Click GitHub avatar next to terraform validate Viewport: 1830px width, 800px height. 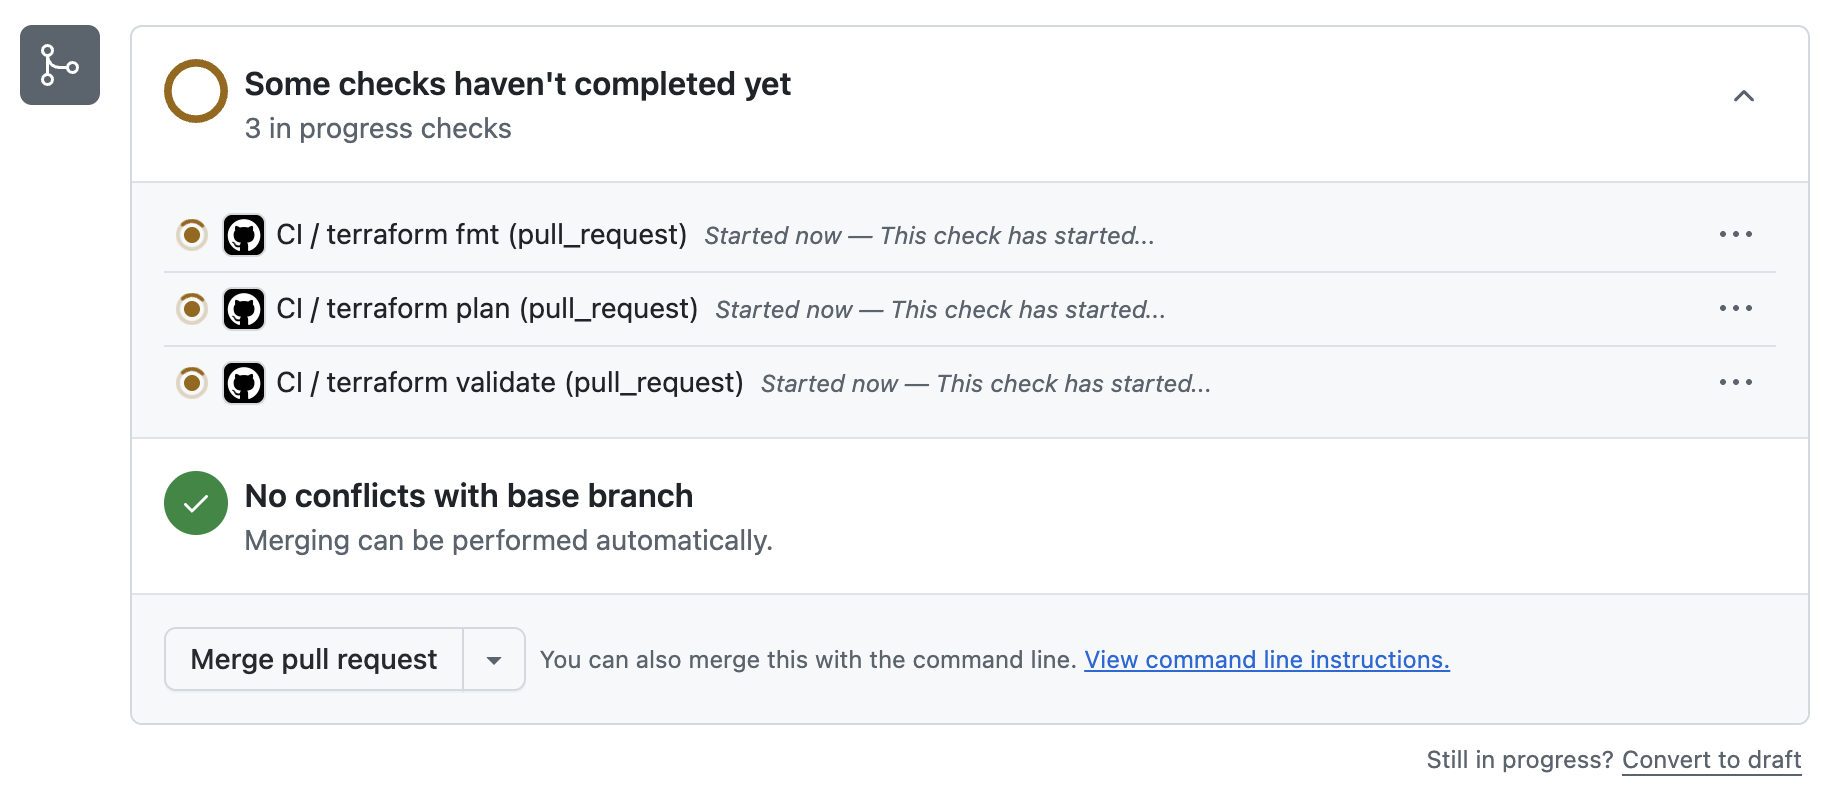coord(244,383)
